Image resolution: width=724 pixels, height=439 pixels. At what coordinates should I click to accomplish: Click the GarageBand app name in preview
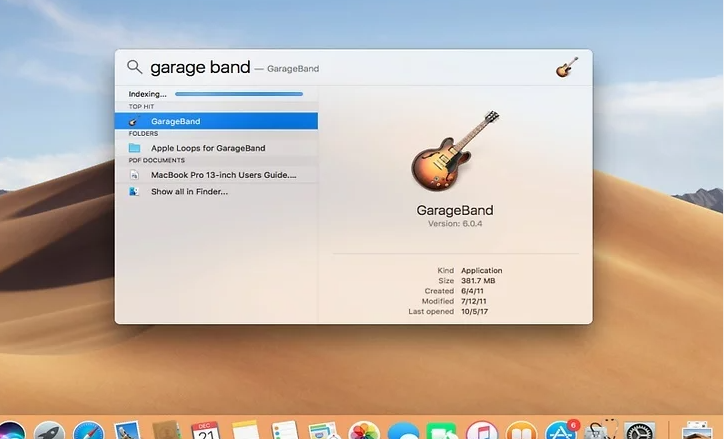pos(455,210)
